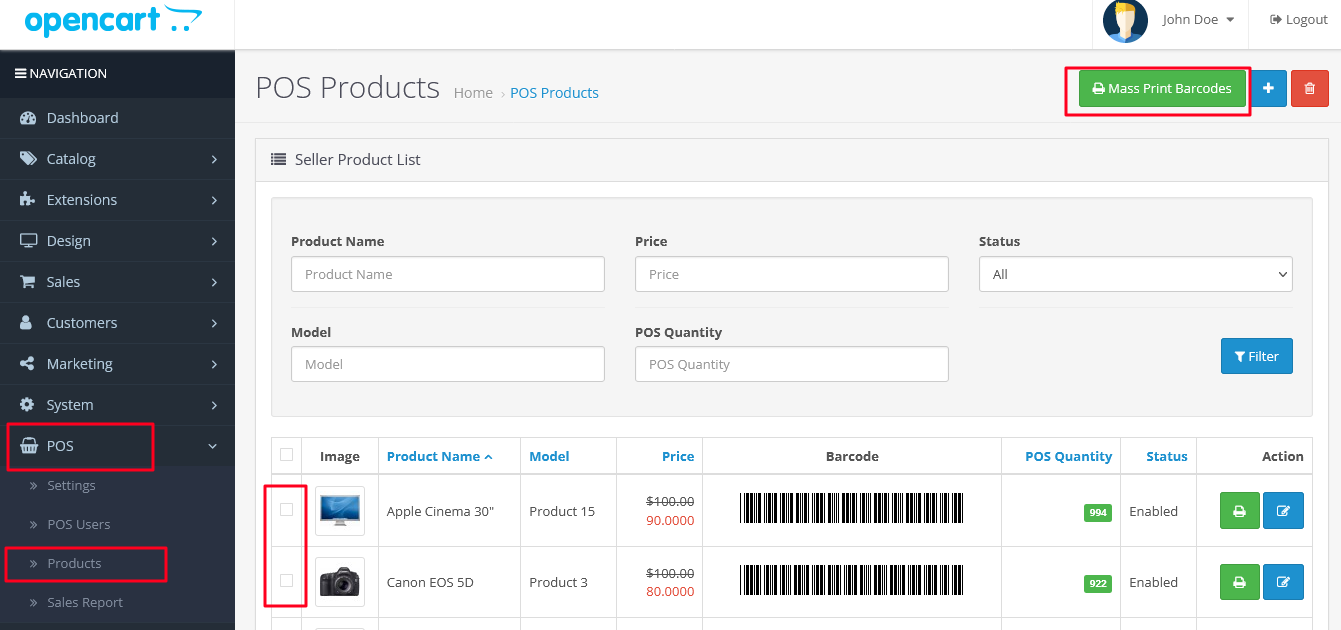Toggle the select-all checkbox in table header
This screenshot has height=630, width=1341.
[x=287, y=455]
